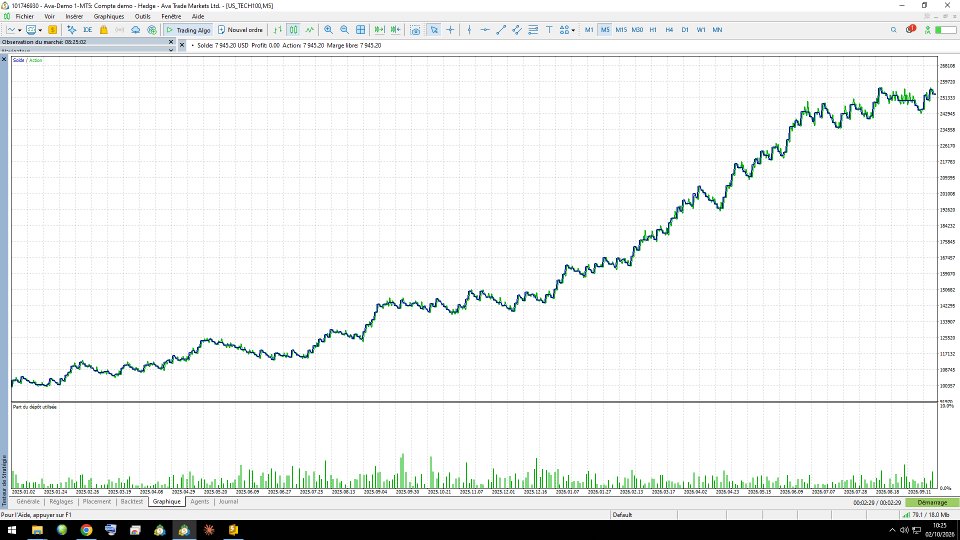The height and width of the screenshot is (540, 960).
Task: Click the yellow dollar symbols icon
Action: [x=53, y=29]
